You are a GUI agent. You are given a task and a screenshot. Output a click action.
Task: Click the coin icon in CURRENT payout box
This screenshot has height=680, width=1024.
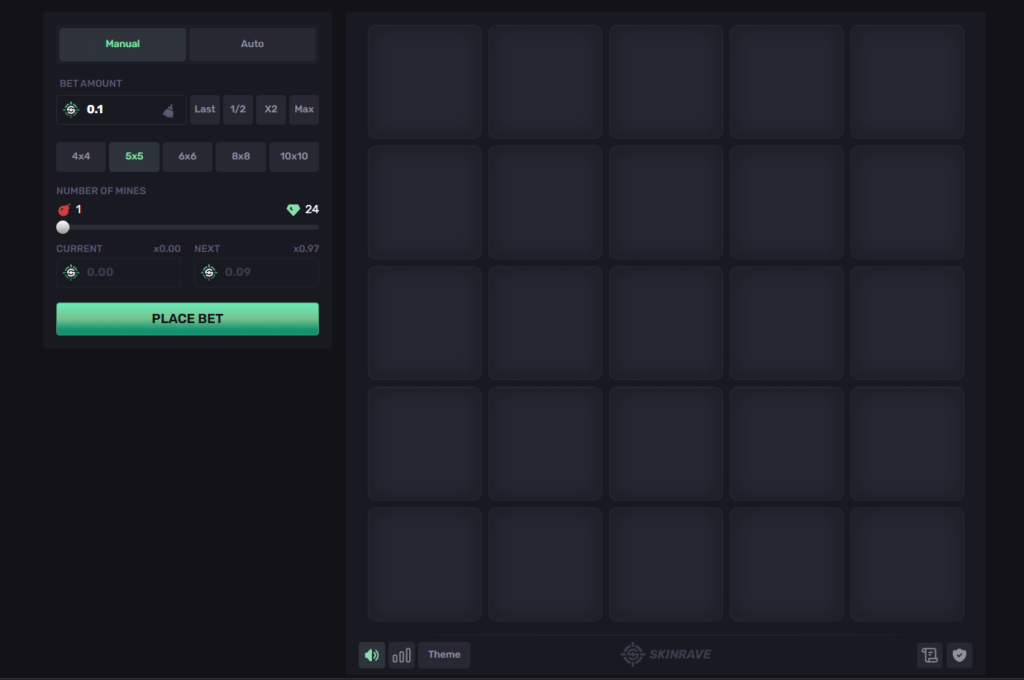tap(71, 272)
